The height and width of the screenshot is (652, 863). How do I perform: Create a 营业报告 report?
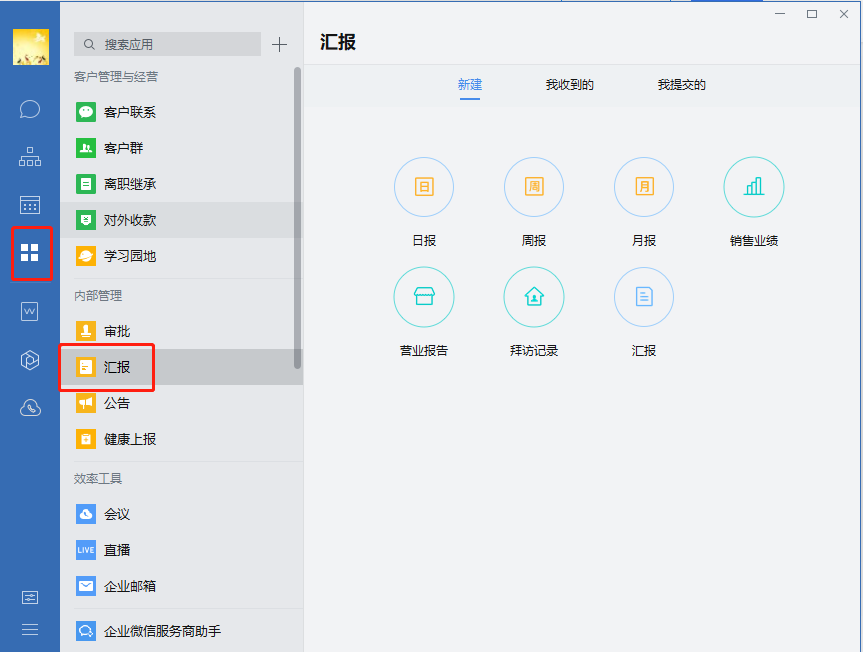[x=424, y=297]
